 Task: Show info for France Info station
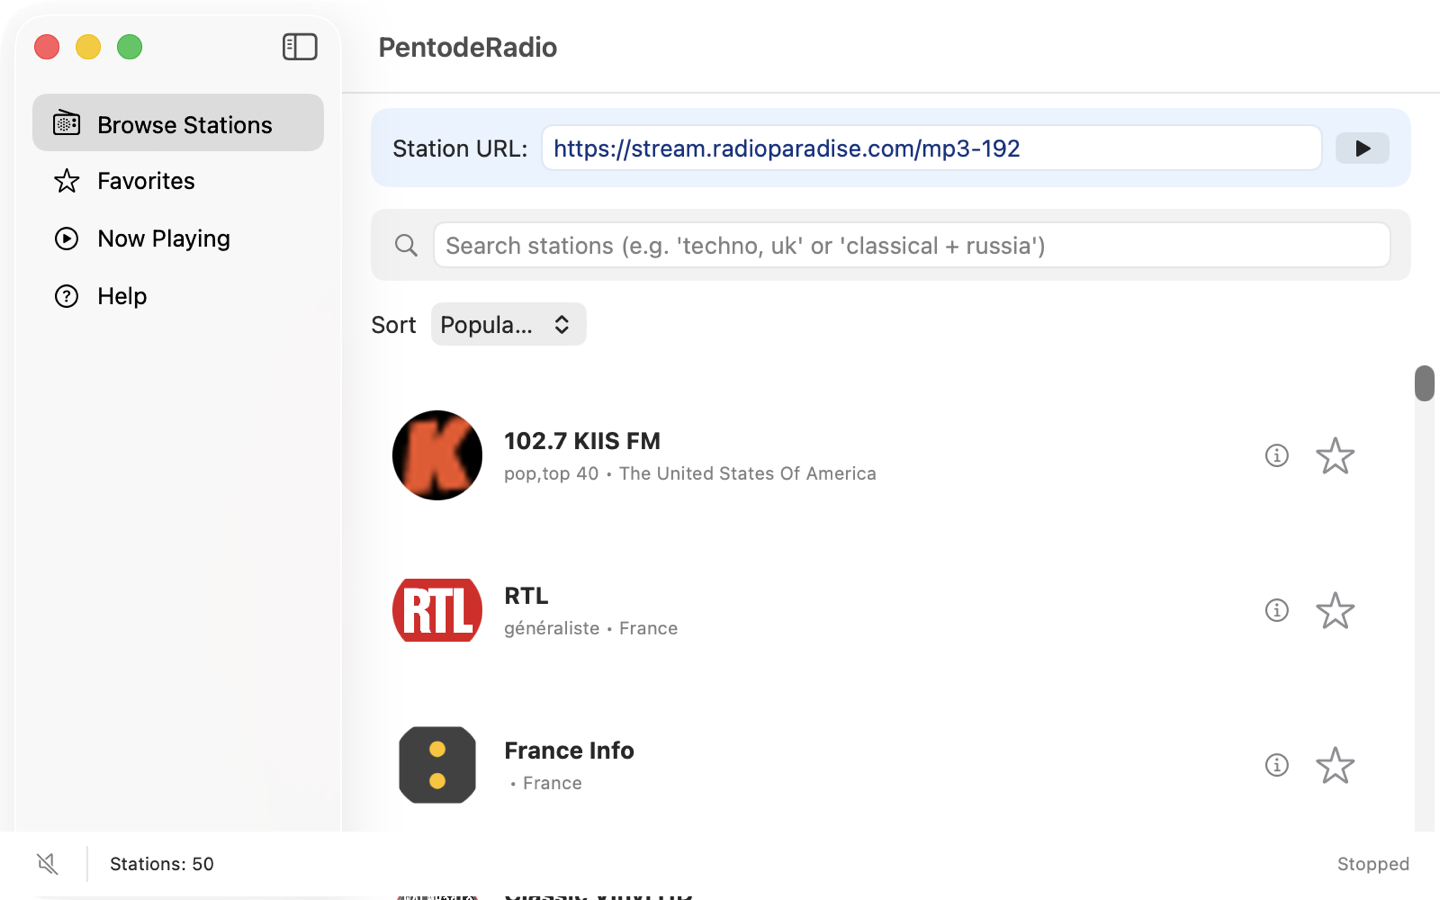(1277, 765)
